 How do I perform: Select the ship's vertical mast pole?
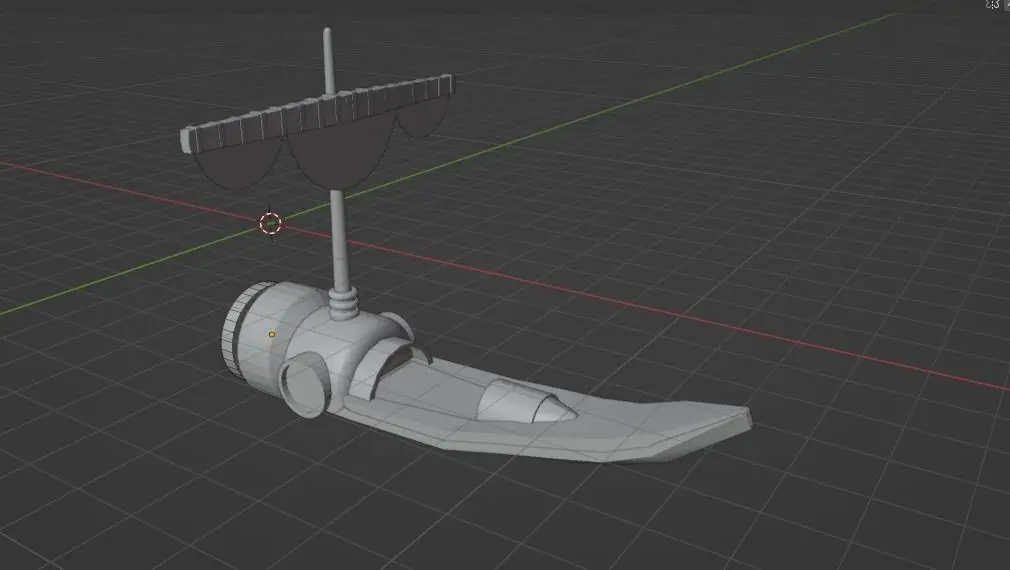pos(339,240)
